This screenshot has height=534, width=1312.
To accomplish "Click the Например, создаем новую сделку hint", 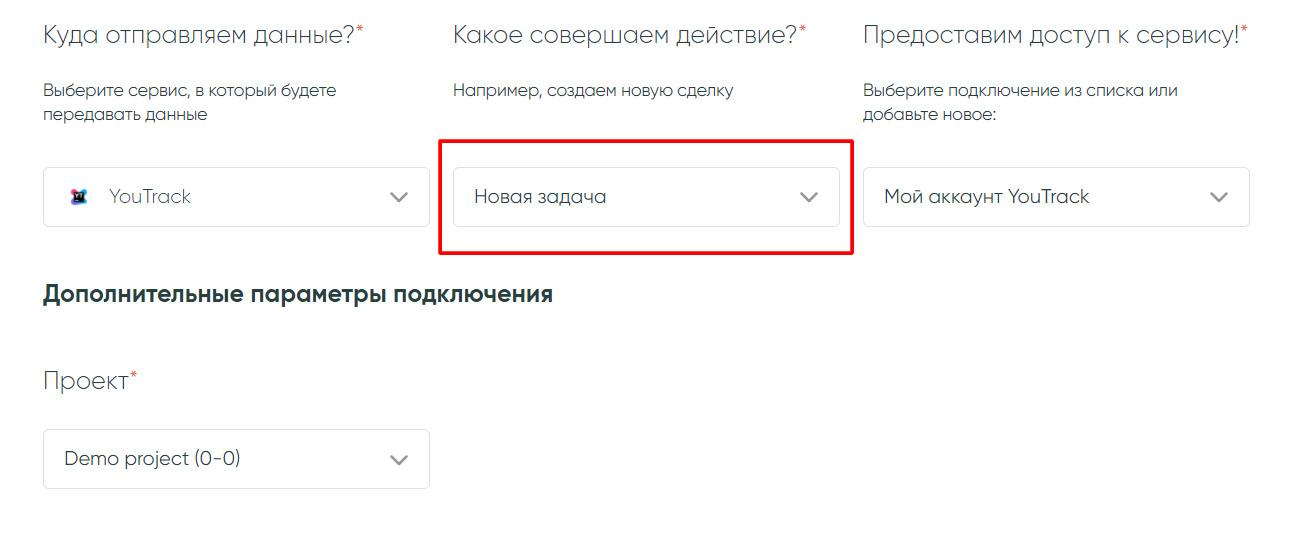I will (x=593, y=90).
